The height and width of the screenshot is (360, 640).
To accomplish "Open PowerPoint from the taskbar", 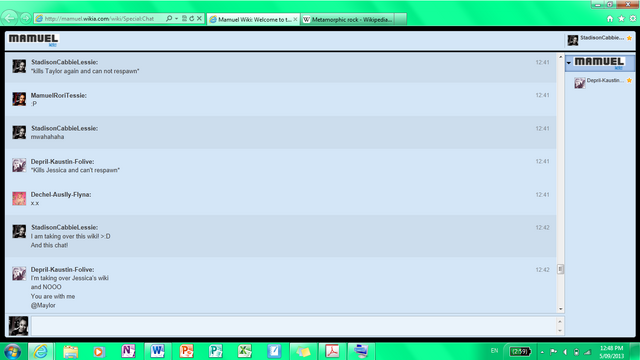I will click(x=187, y=351).
